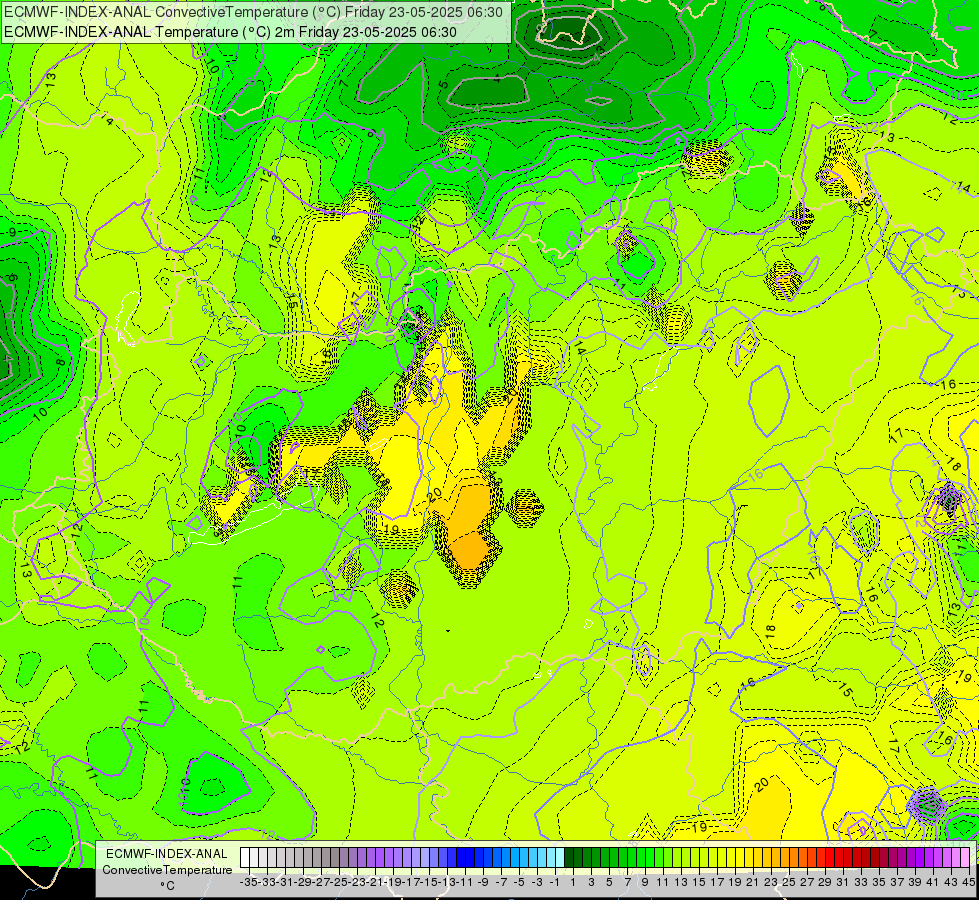Click the -35 value on the legend scale
This screenshot has height=900, width=979.
[x=248, y=882]
